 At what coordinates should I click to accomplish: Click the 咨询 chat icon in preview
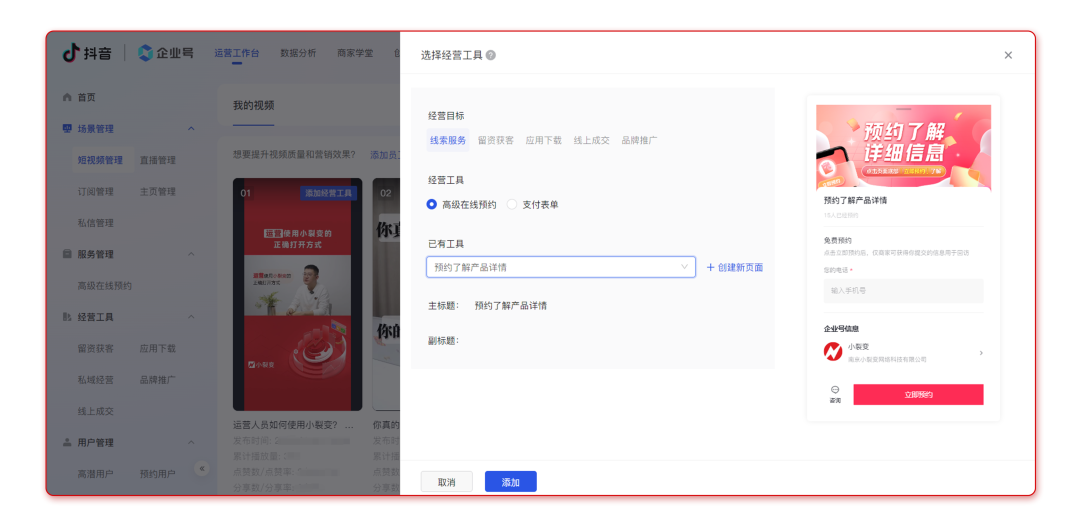834,390
